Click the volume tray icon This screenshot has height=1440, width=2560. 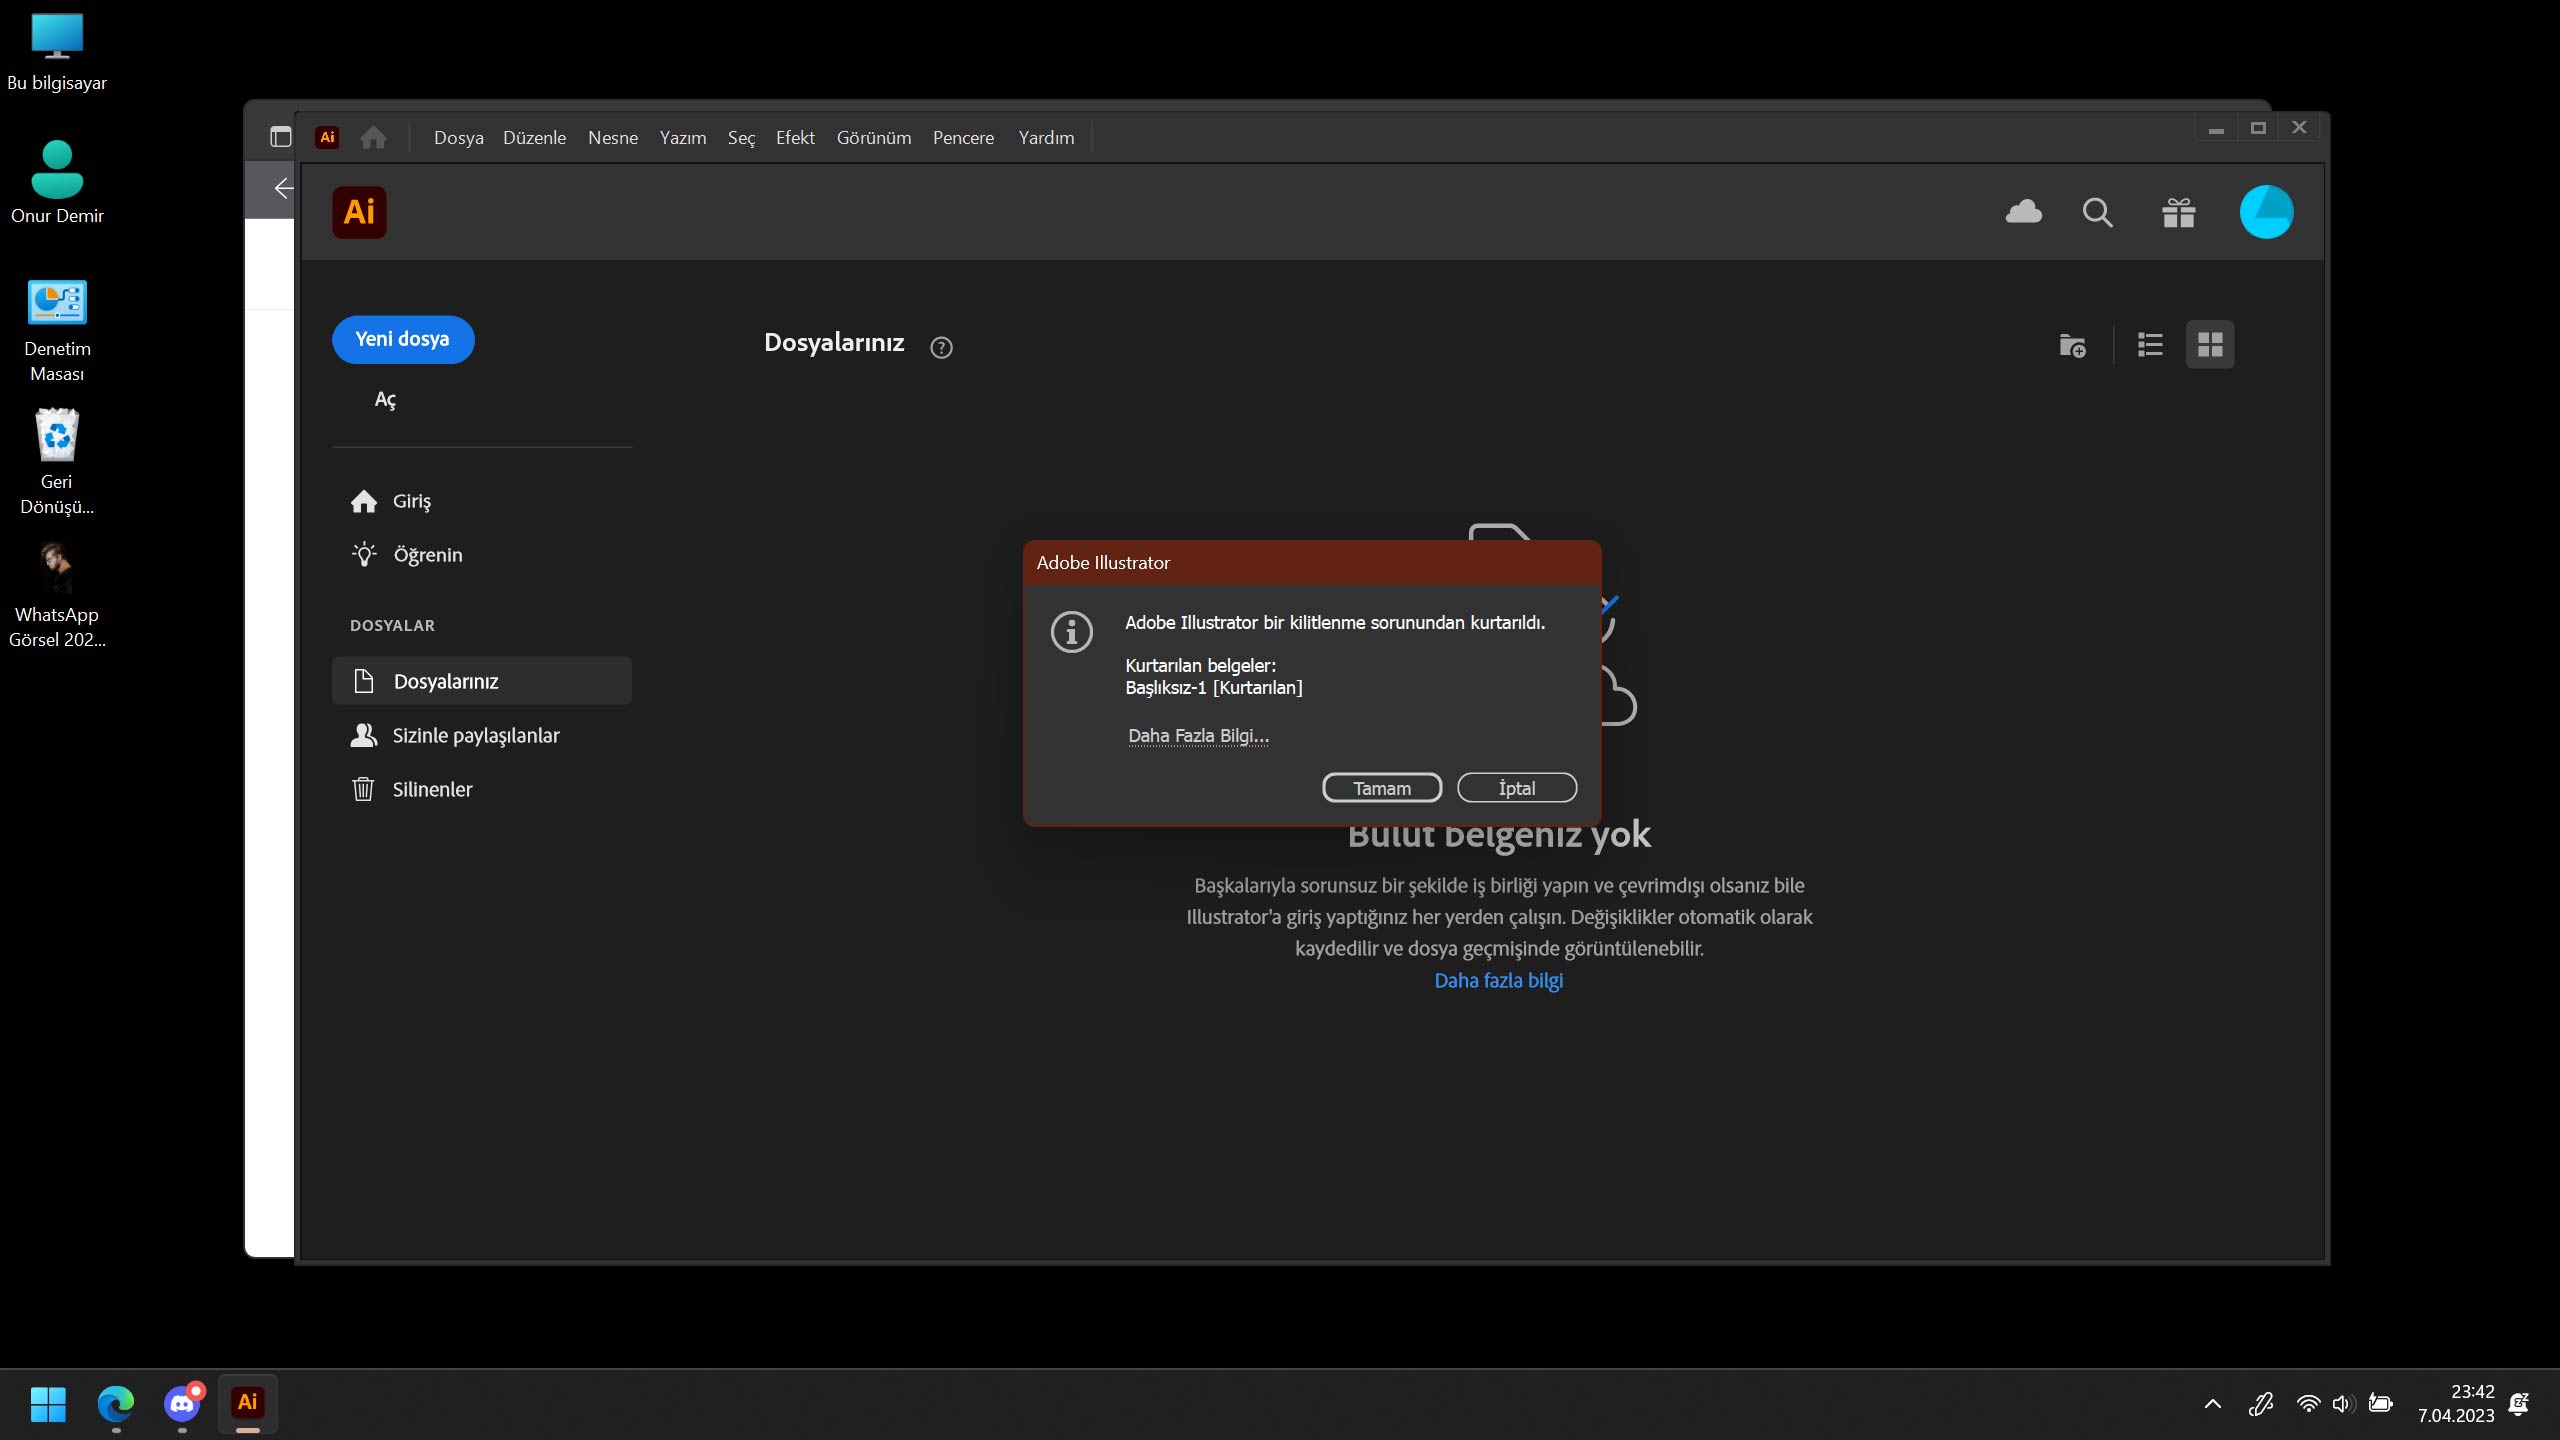click(x=2343, y=1404)
